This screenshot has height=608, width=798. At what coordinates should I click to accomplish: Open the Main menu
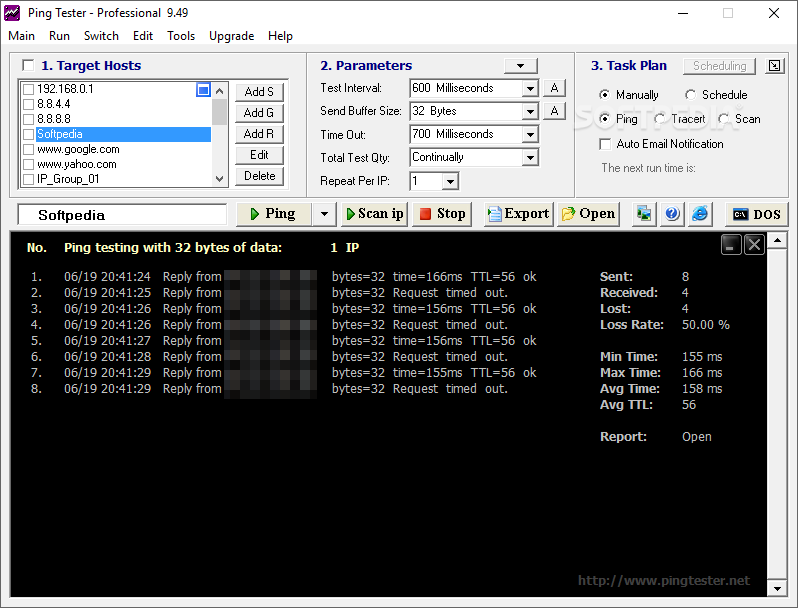point(21,36)
